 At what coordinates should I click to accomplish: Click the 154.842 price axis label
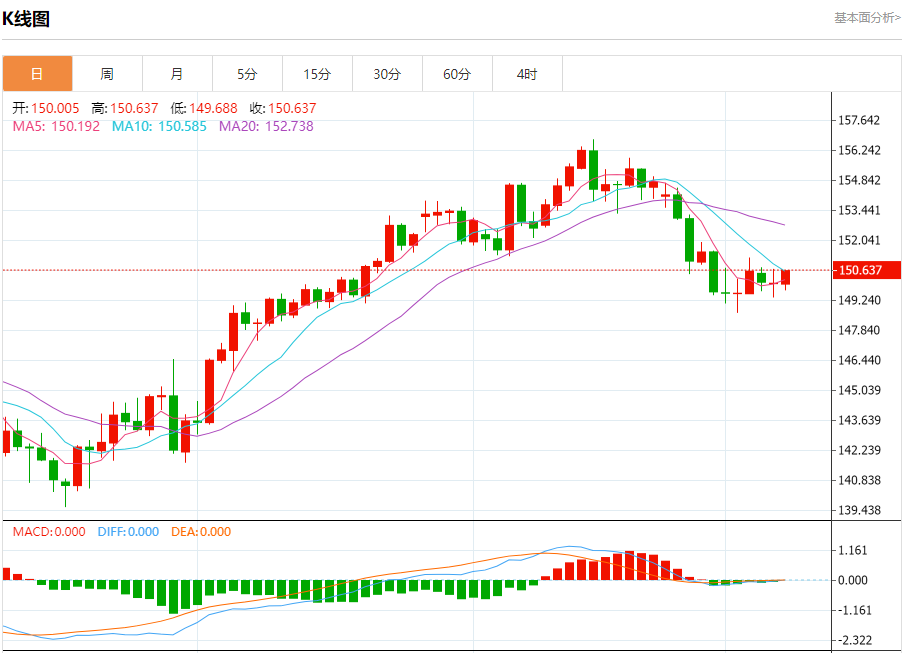pyautogui.click(x=859, y=180)
